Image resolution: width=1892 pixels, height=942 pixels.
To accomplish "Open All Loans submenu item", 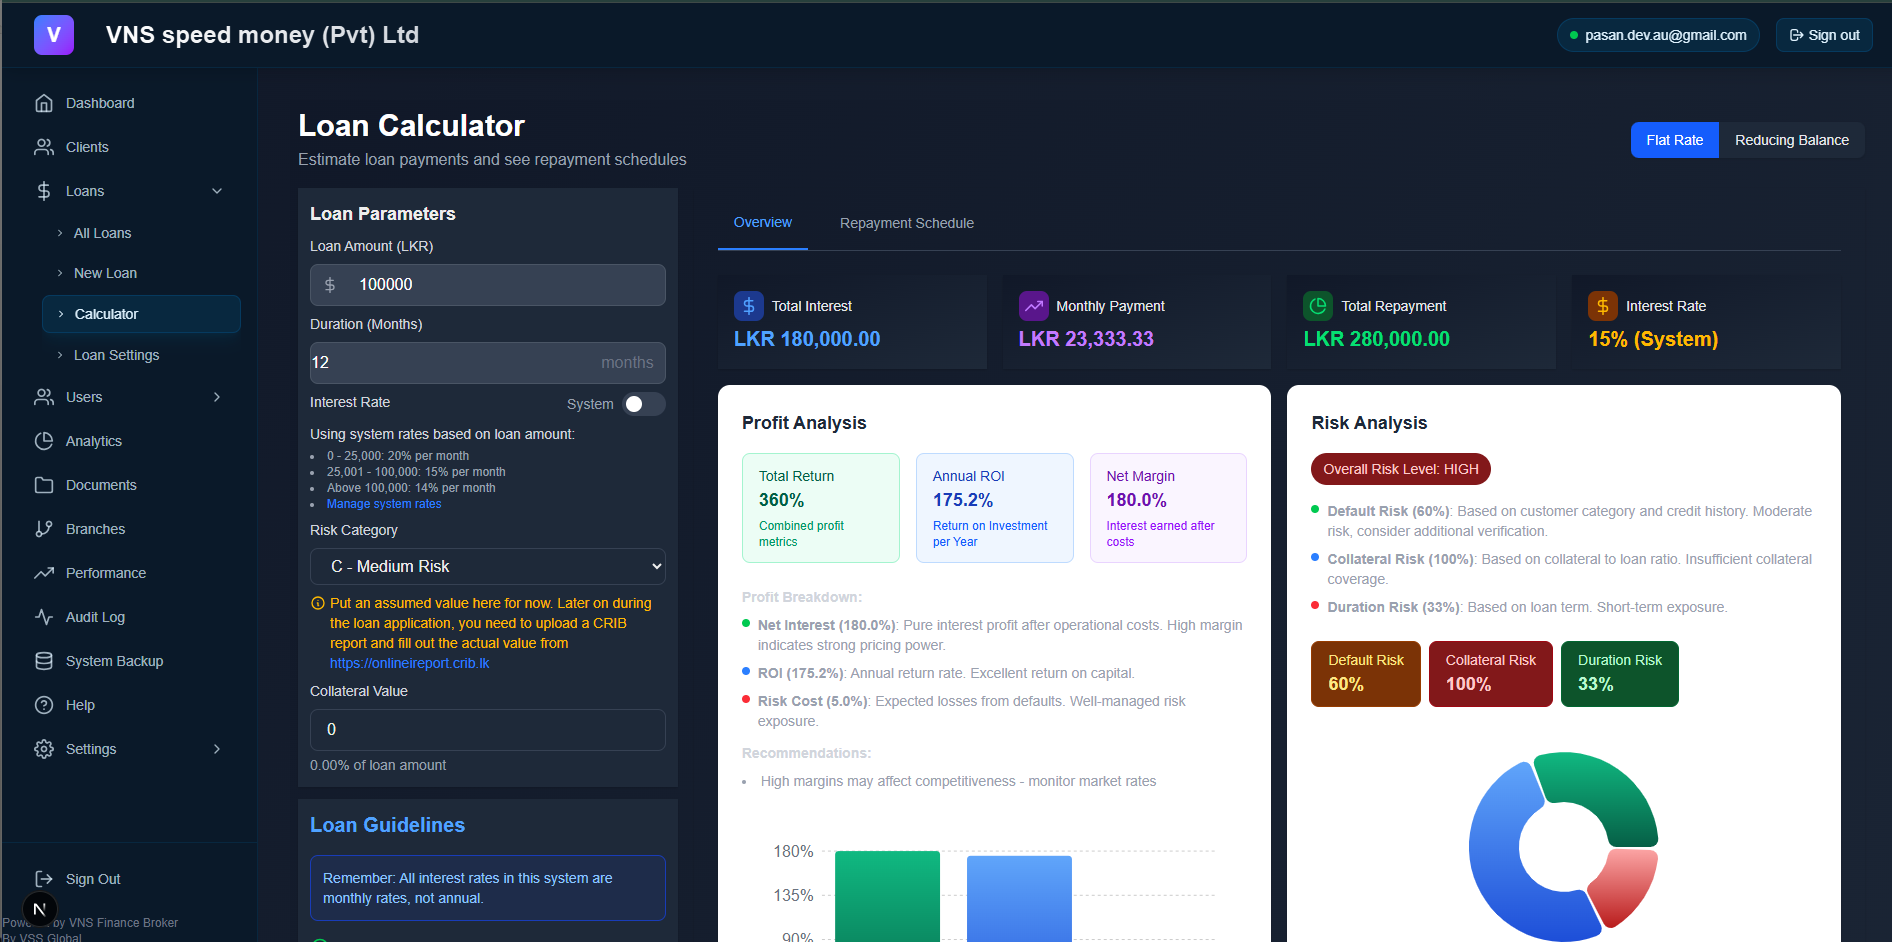I will [141, 233].
